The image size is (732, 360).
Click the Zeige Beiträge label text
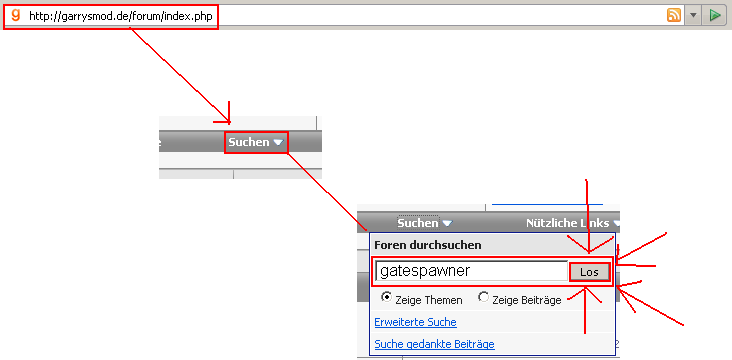point(527,300)
